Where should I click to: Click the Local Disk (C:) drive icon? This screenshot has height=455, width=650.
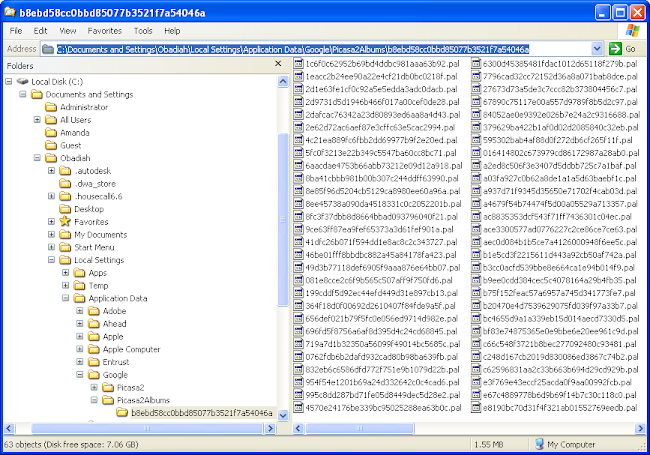point(22,81)
